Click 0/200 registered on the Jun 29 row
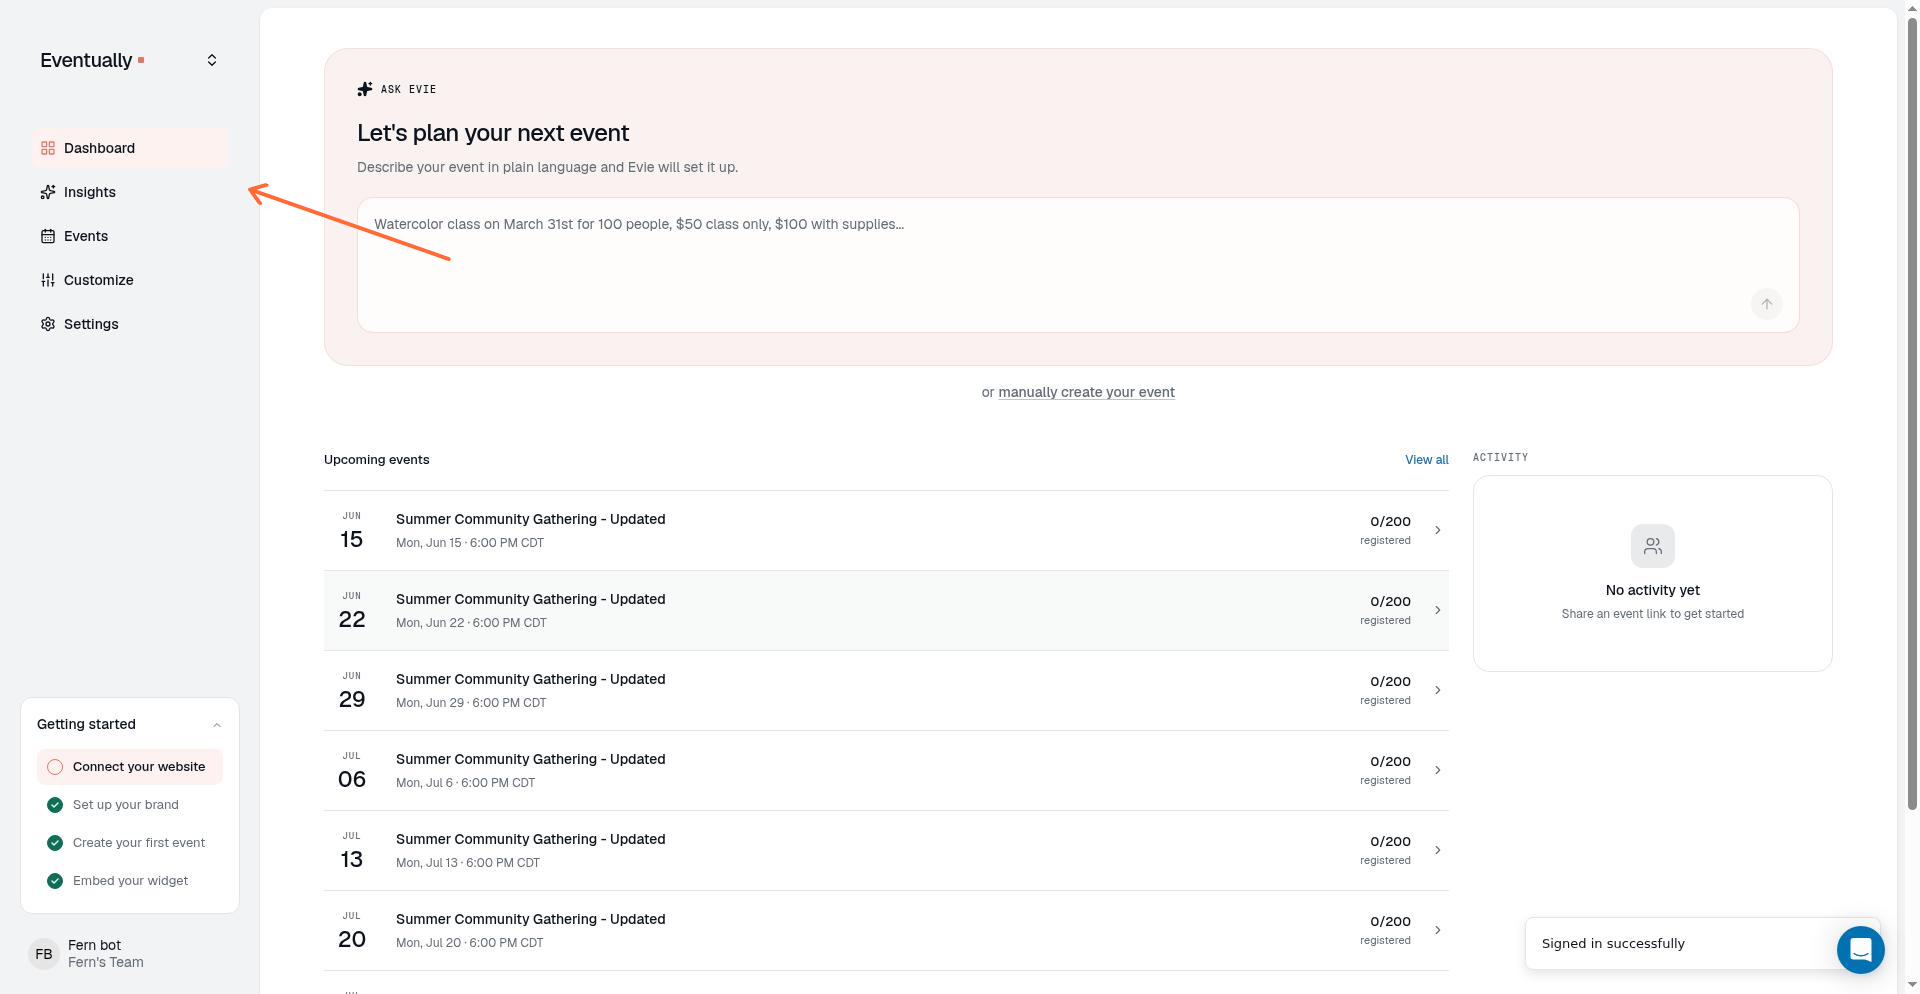The image size is (1920, 994). coord(1386,690)
